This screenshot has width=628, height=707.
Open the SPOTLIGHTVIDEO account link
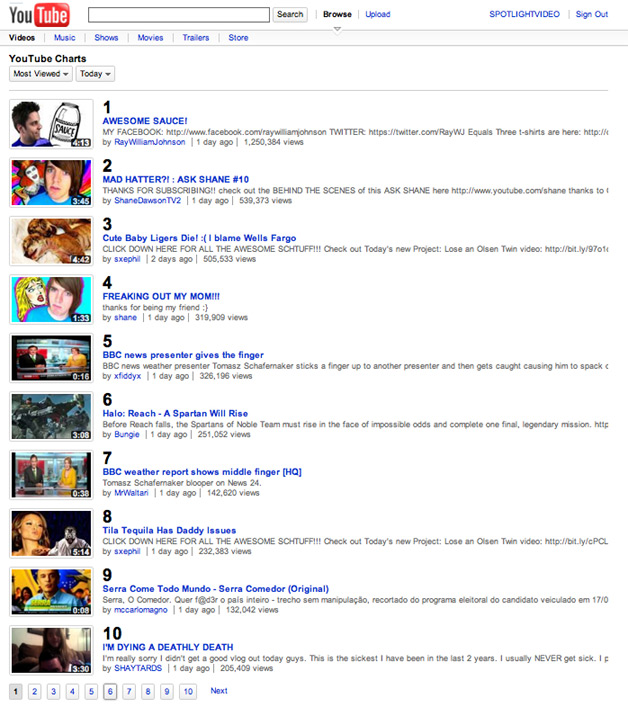(x=524, y=14)
